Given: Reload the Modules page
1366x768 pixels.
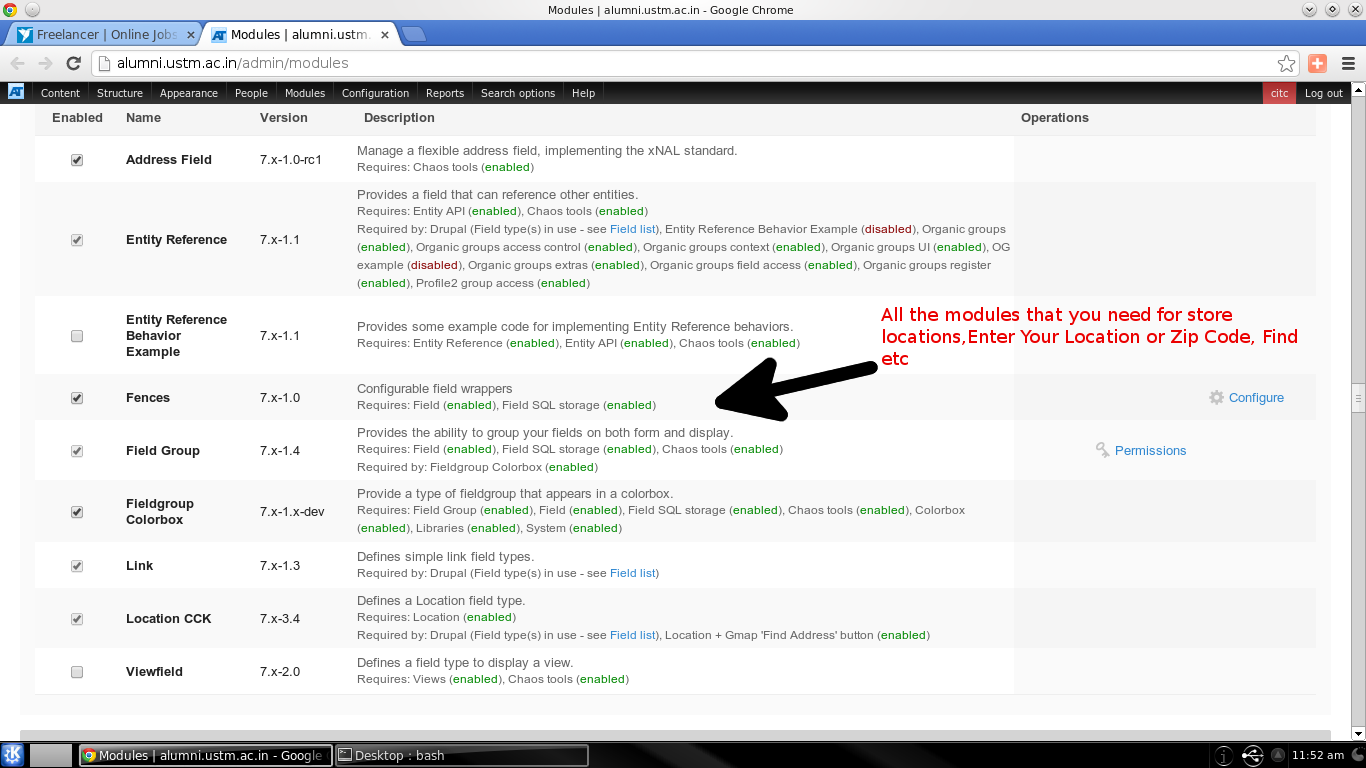Looking at the screenshot, I should (x=73, y=63).
